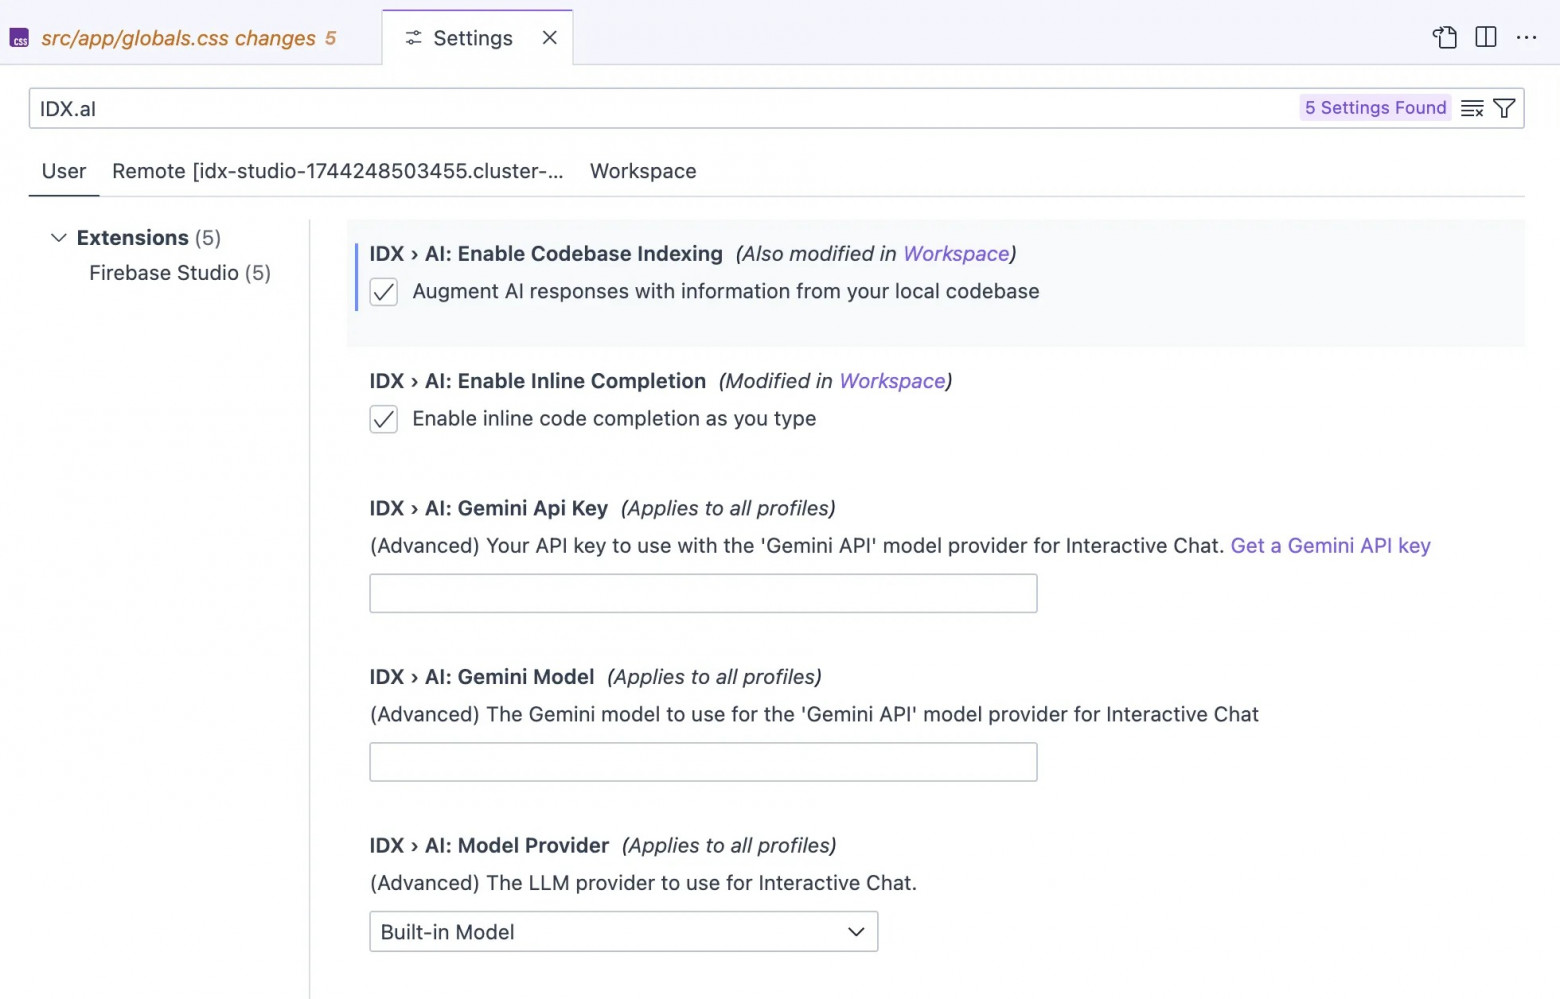Disable the Enable Codebase Indexing checkbox
Viewport: 1560px width, 999px height.
384,292
